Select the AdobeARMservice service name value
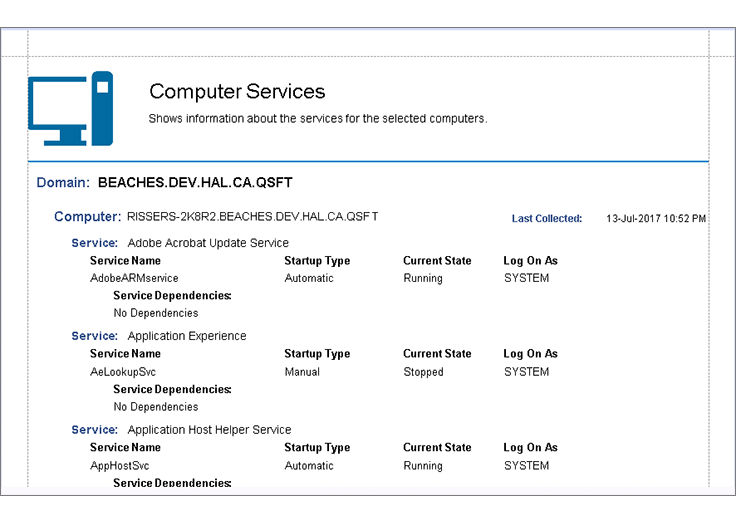Viewport: 736px width, 523px height. [134, 278]
